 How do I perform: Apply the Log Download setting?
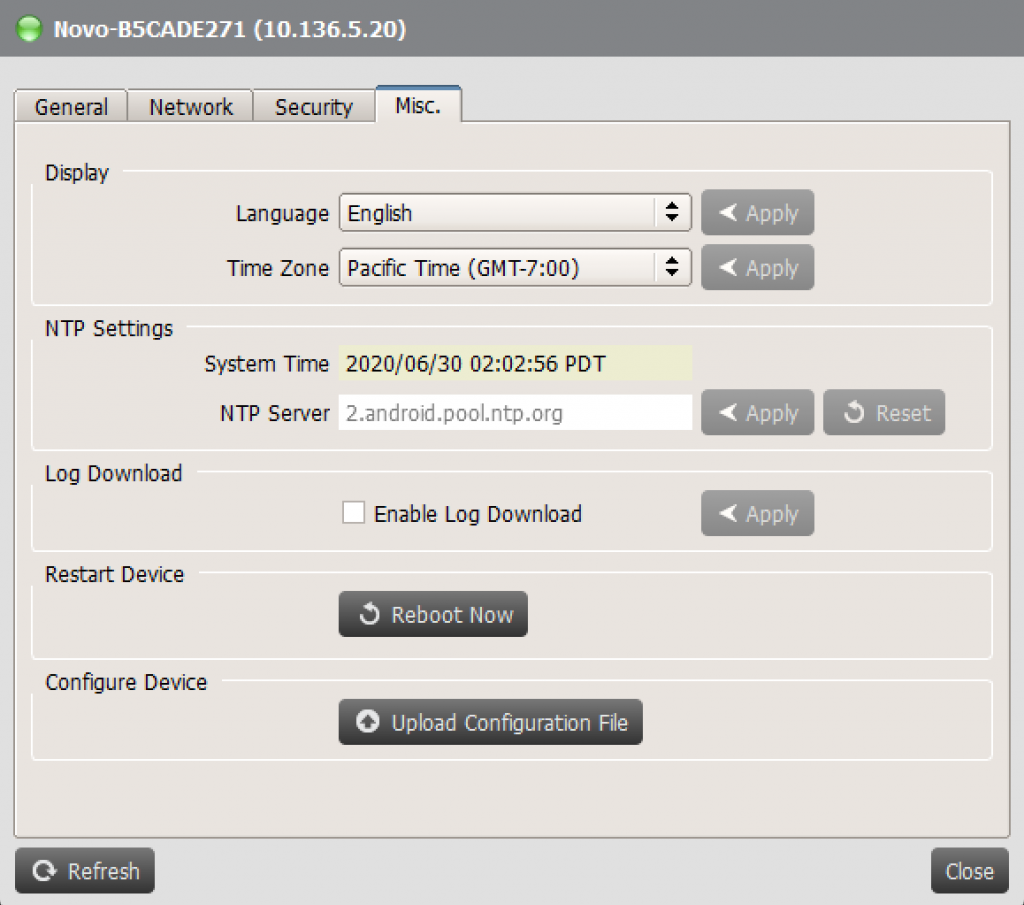pyautogui.click(x=758, y=513)
